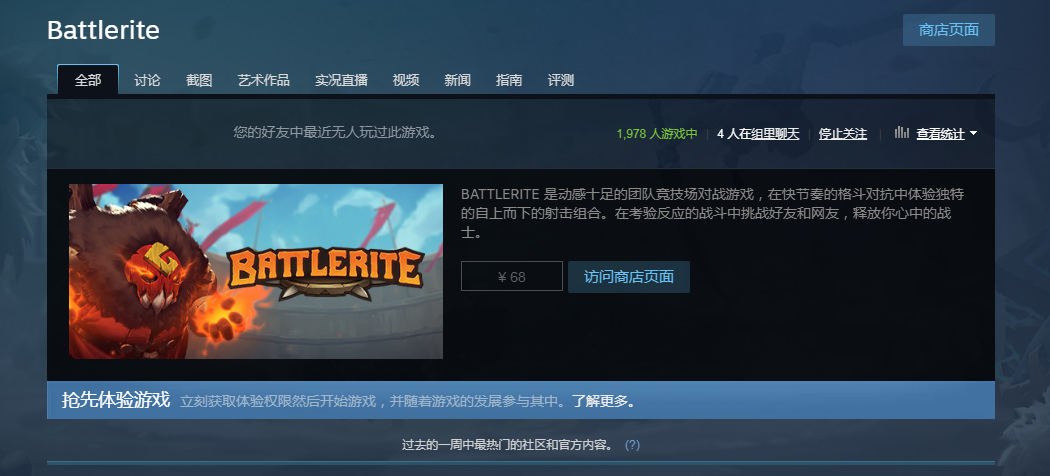Click the BATTLERITE game description paragraph
The height and width of the screenshot is (476, 1050).
coord(712,214)
